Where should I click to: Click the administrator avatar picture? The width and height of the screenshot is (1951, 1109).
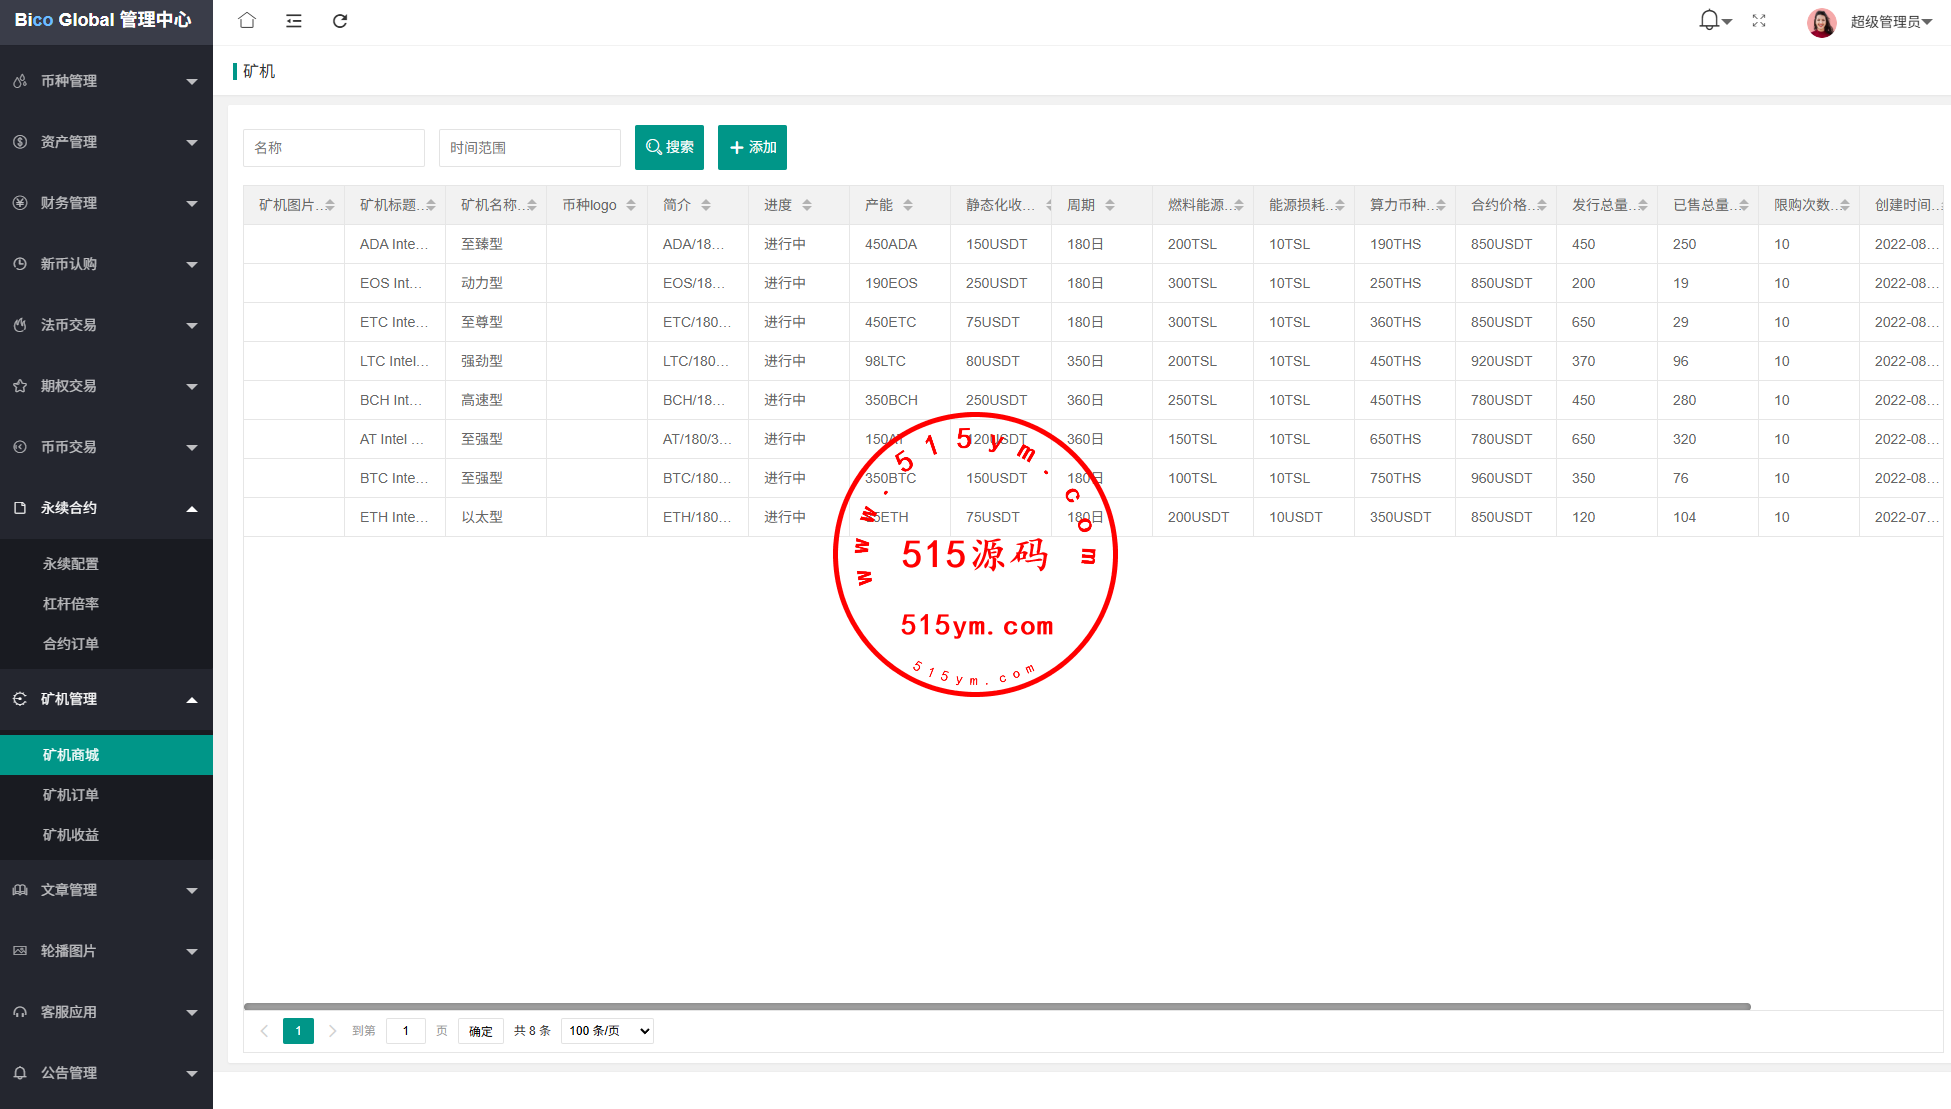pyautogui.click(x=1821, y=22)
